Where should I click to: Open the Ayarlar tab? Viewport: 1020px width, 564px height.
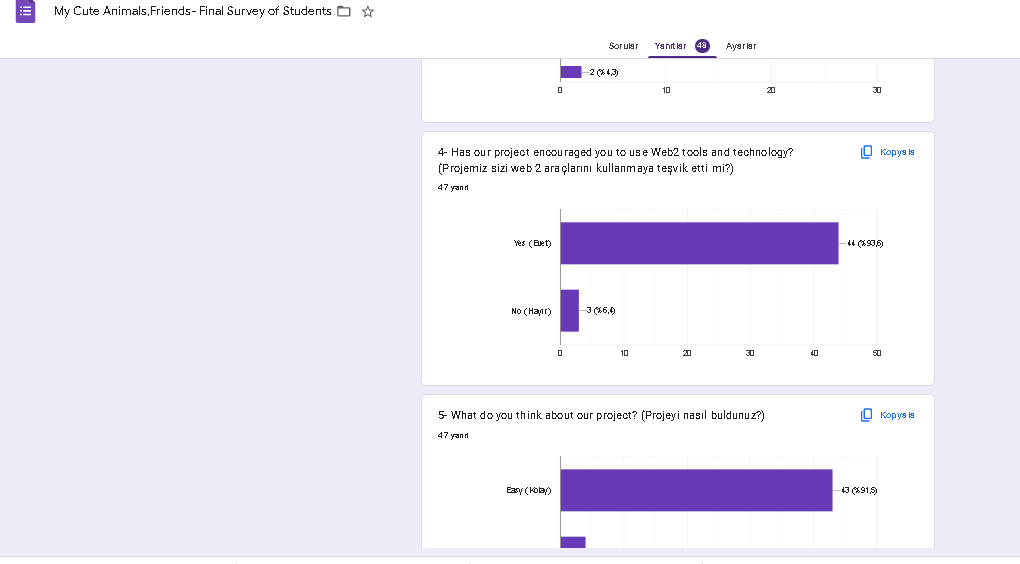coord(741,46)
